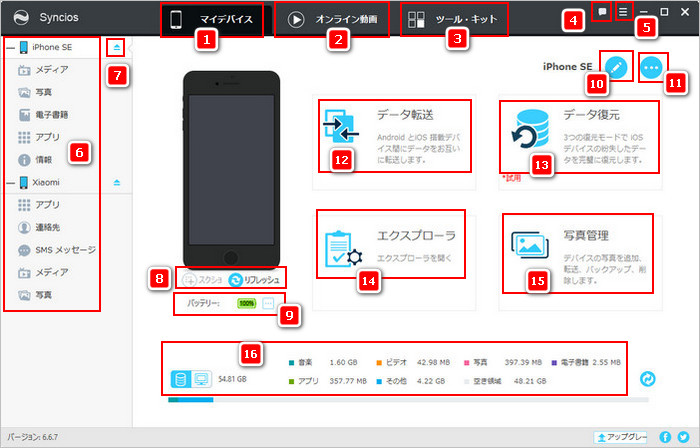
Task: Eject the Xiaomi device
Action: 117,183
